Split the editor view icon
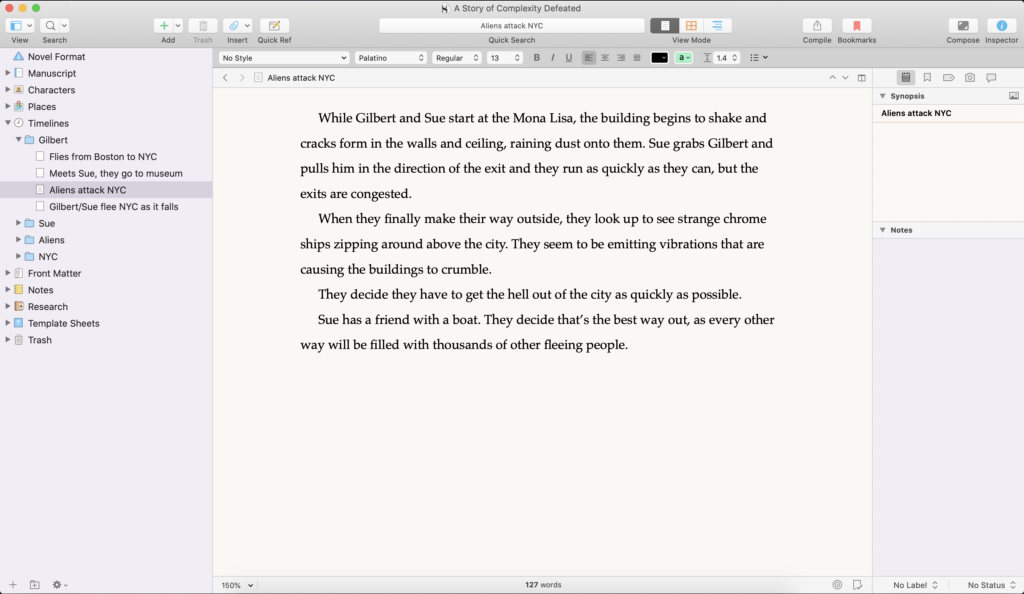1024x594 pixels. click(861, 78)
